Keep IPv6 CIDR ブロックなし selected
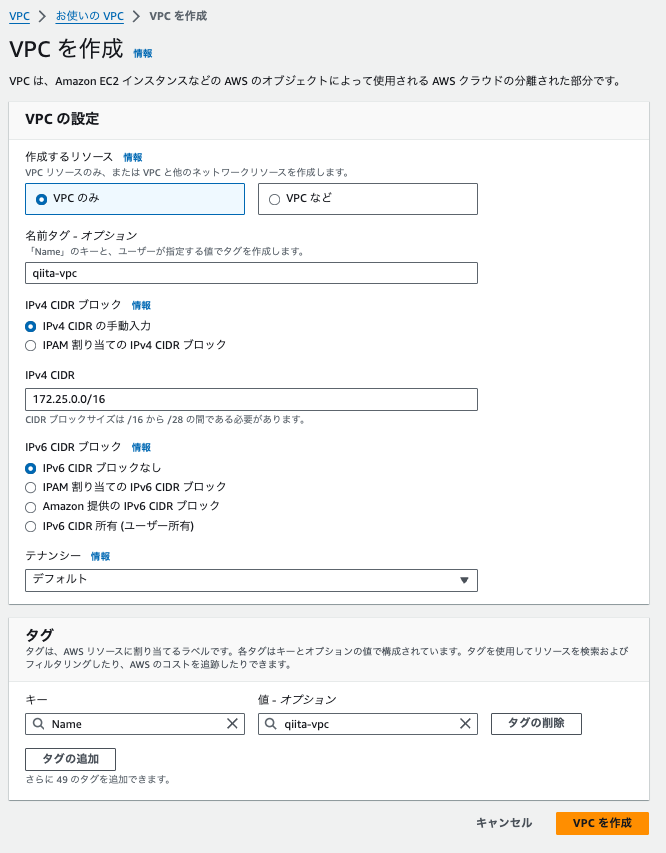This screenshot has height=853, width=666. click(x=31, y=467)
